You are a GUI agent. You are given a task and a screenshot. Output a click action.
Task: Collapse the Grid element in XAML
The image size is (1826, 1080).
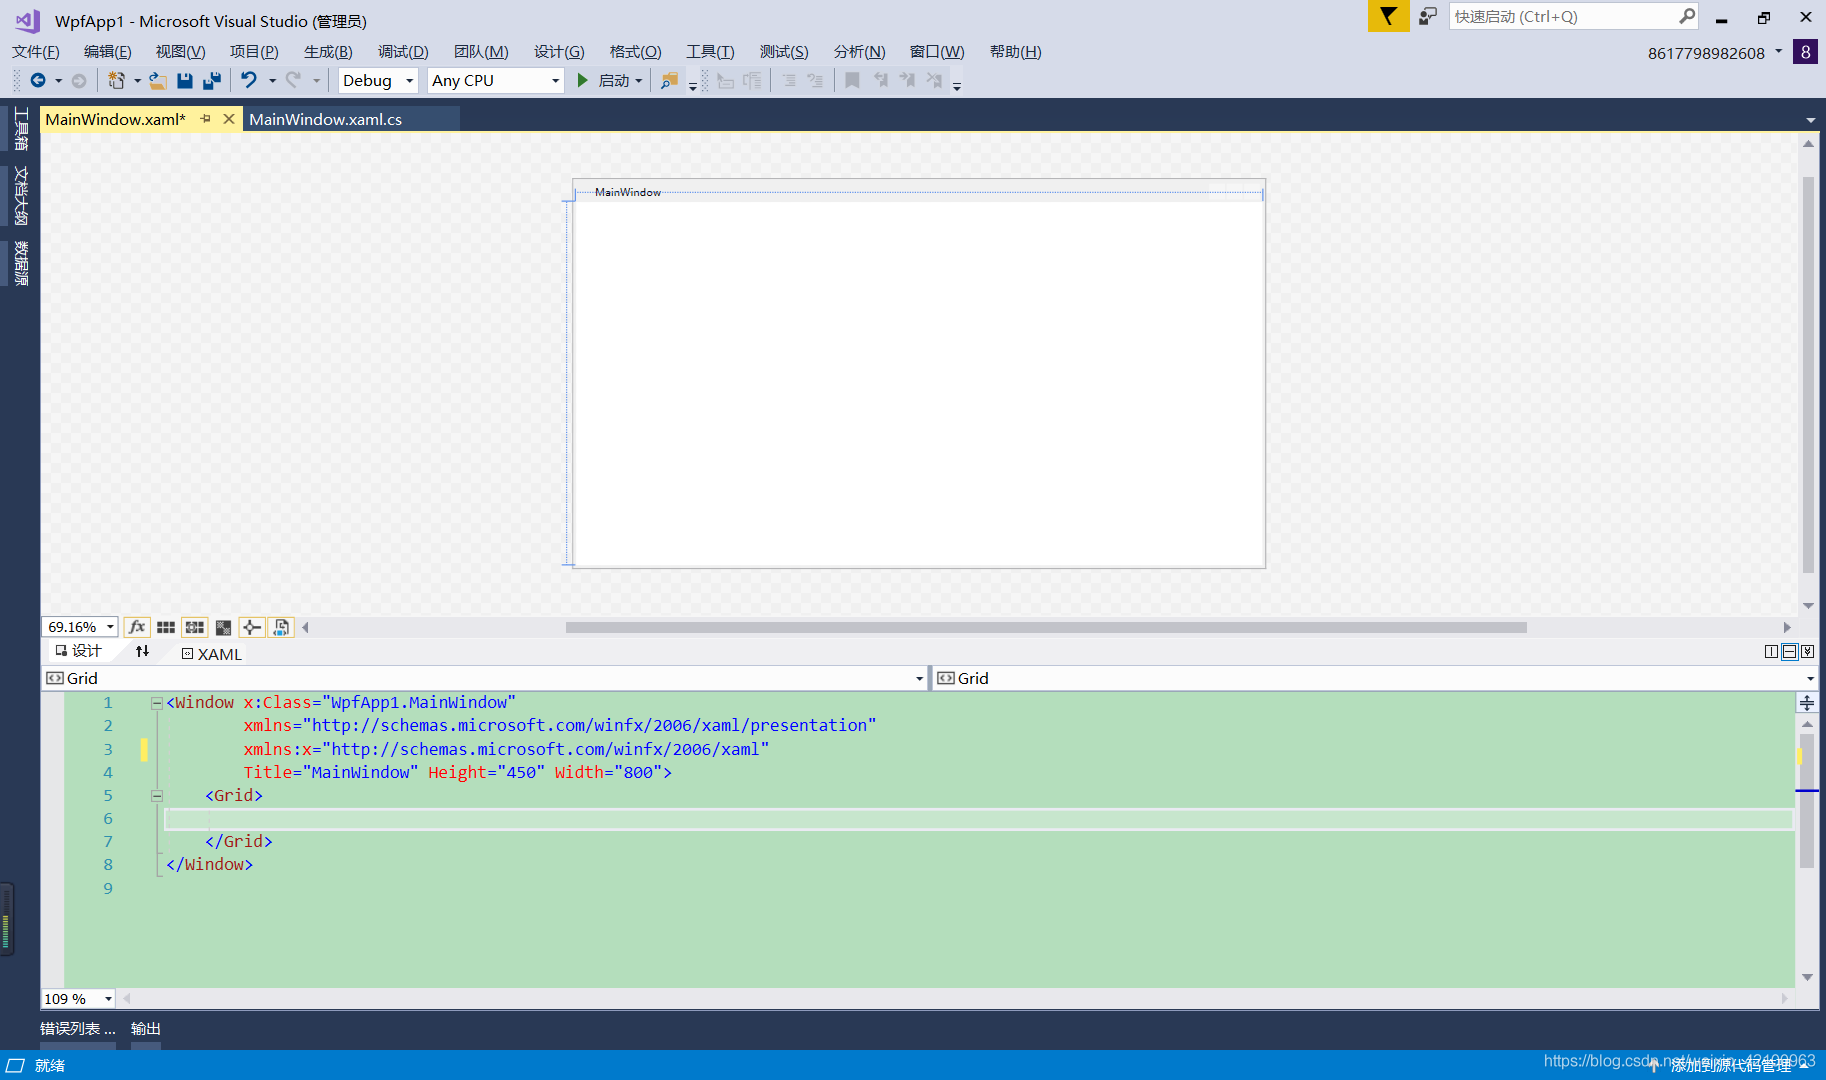(157, 796)
